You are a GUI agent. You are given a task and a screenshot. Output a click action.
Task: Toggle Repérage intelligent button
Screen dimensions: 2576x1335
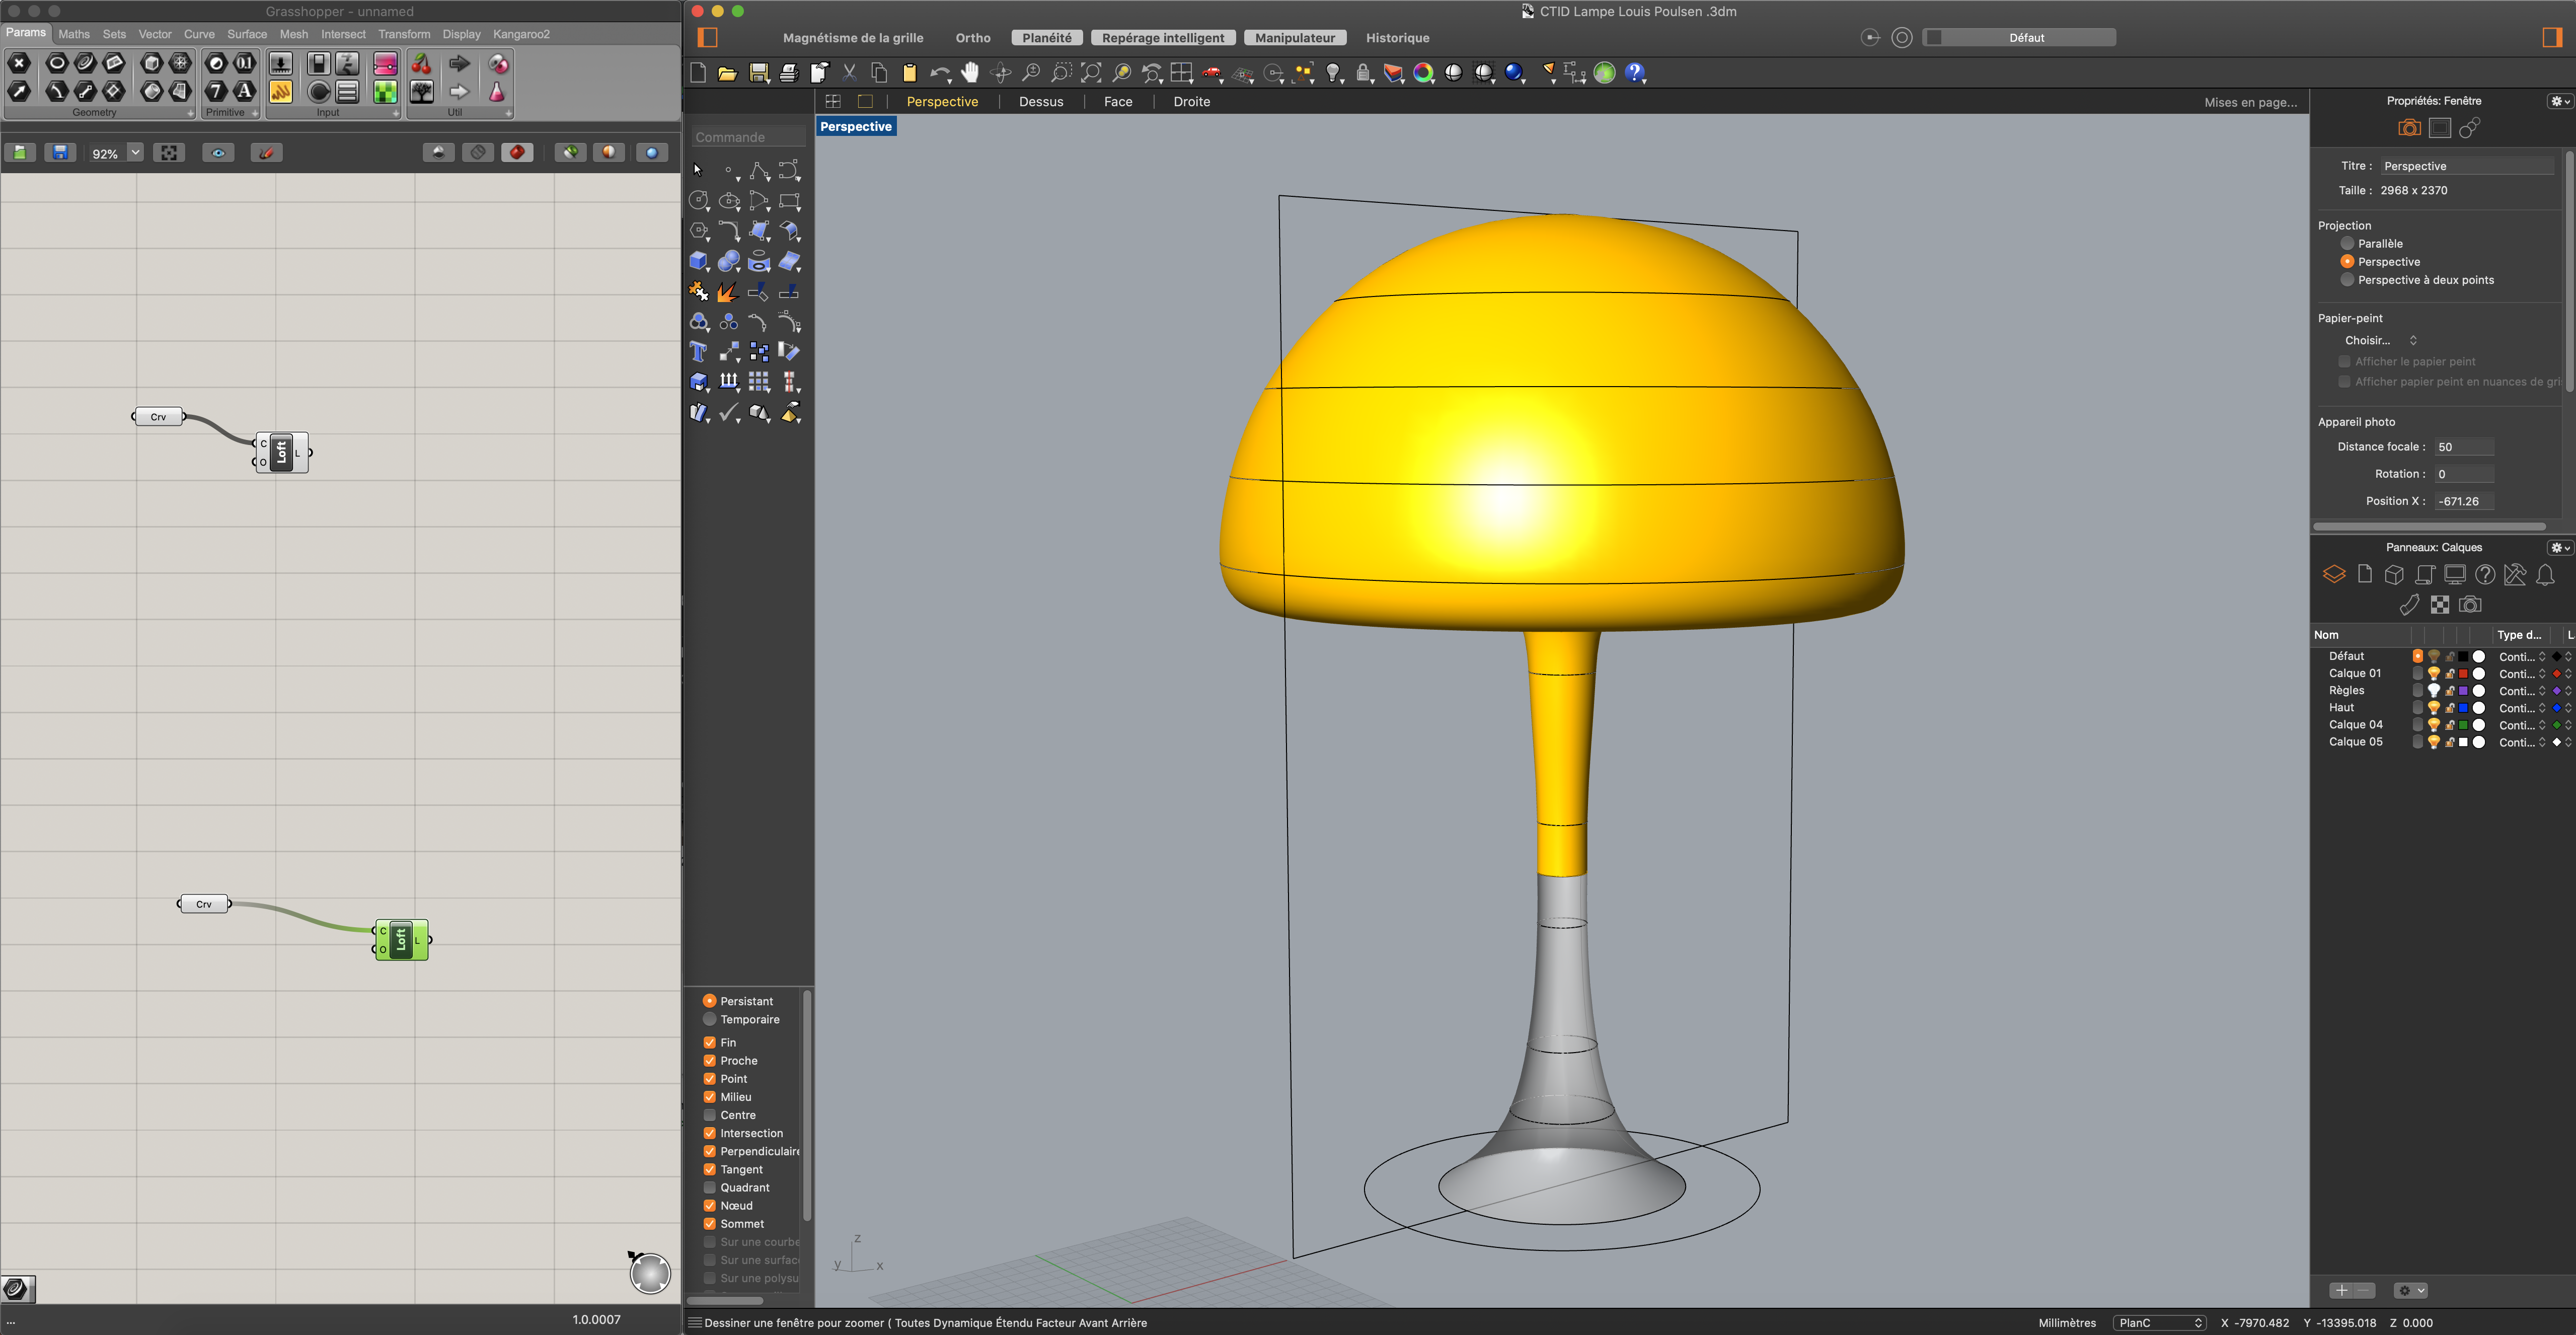point(1162,38)
